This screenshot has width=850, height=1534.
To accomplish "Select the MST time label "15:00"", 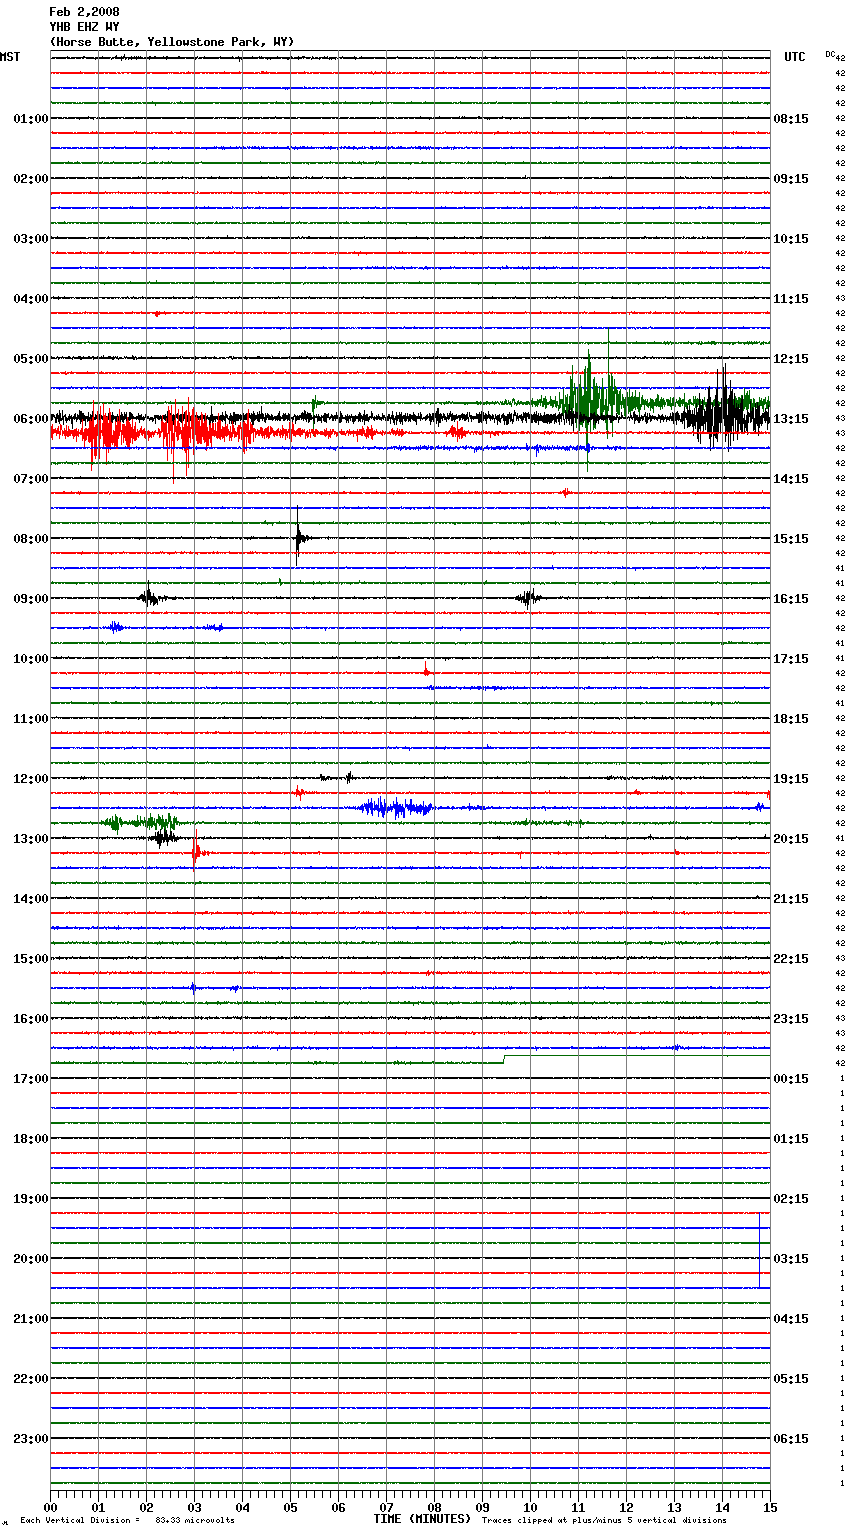I will 31,959.
